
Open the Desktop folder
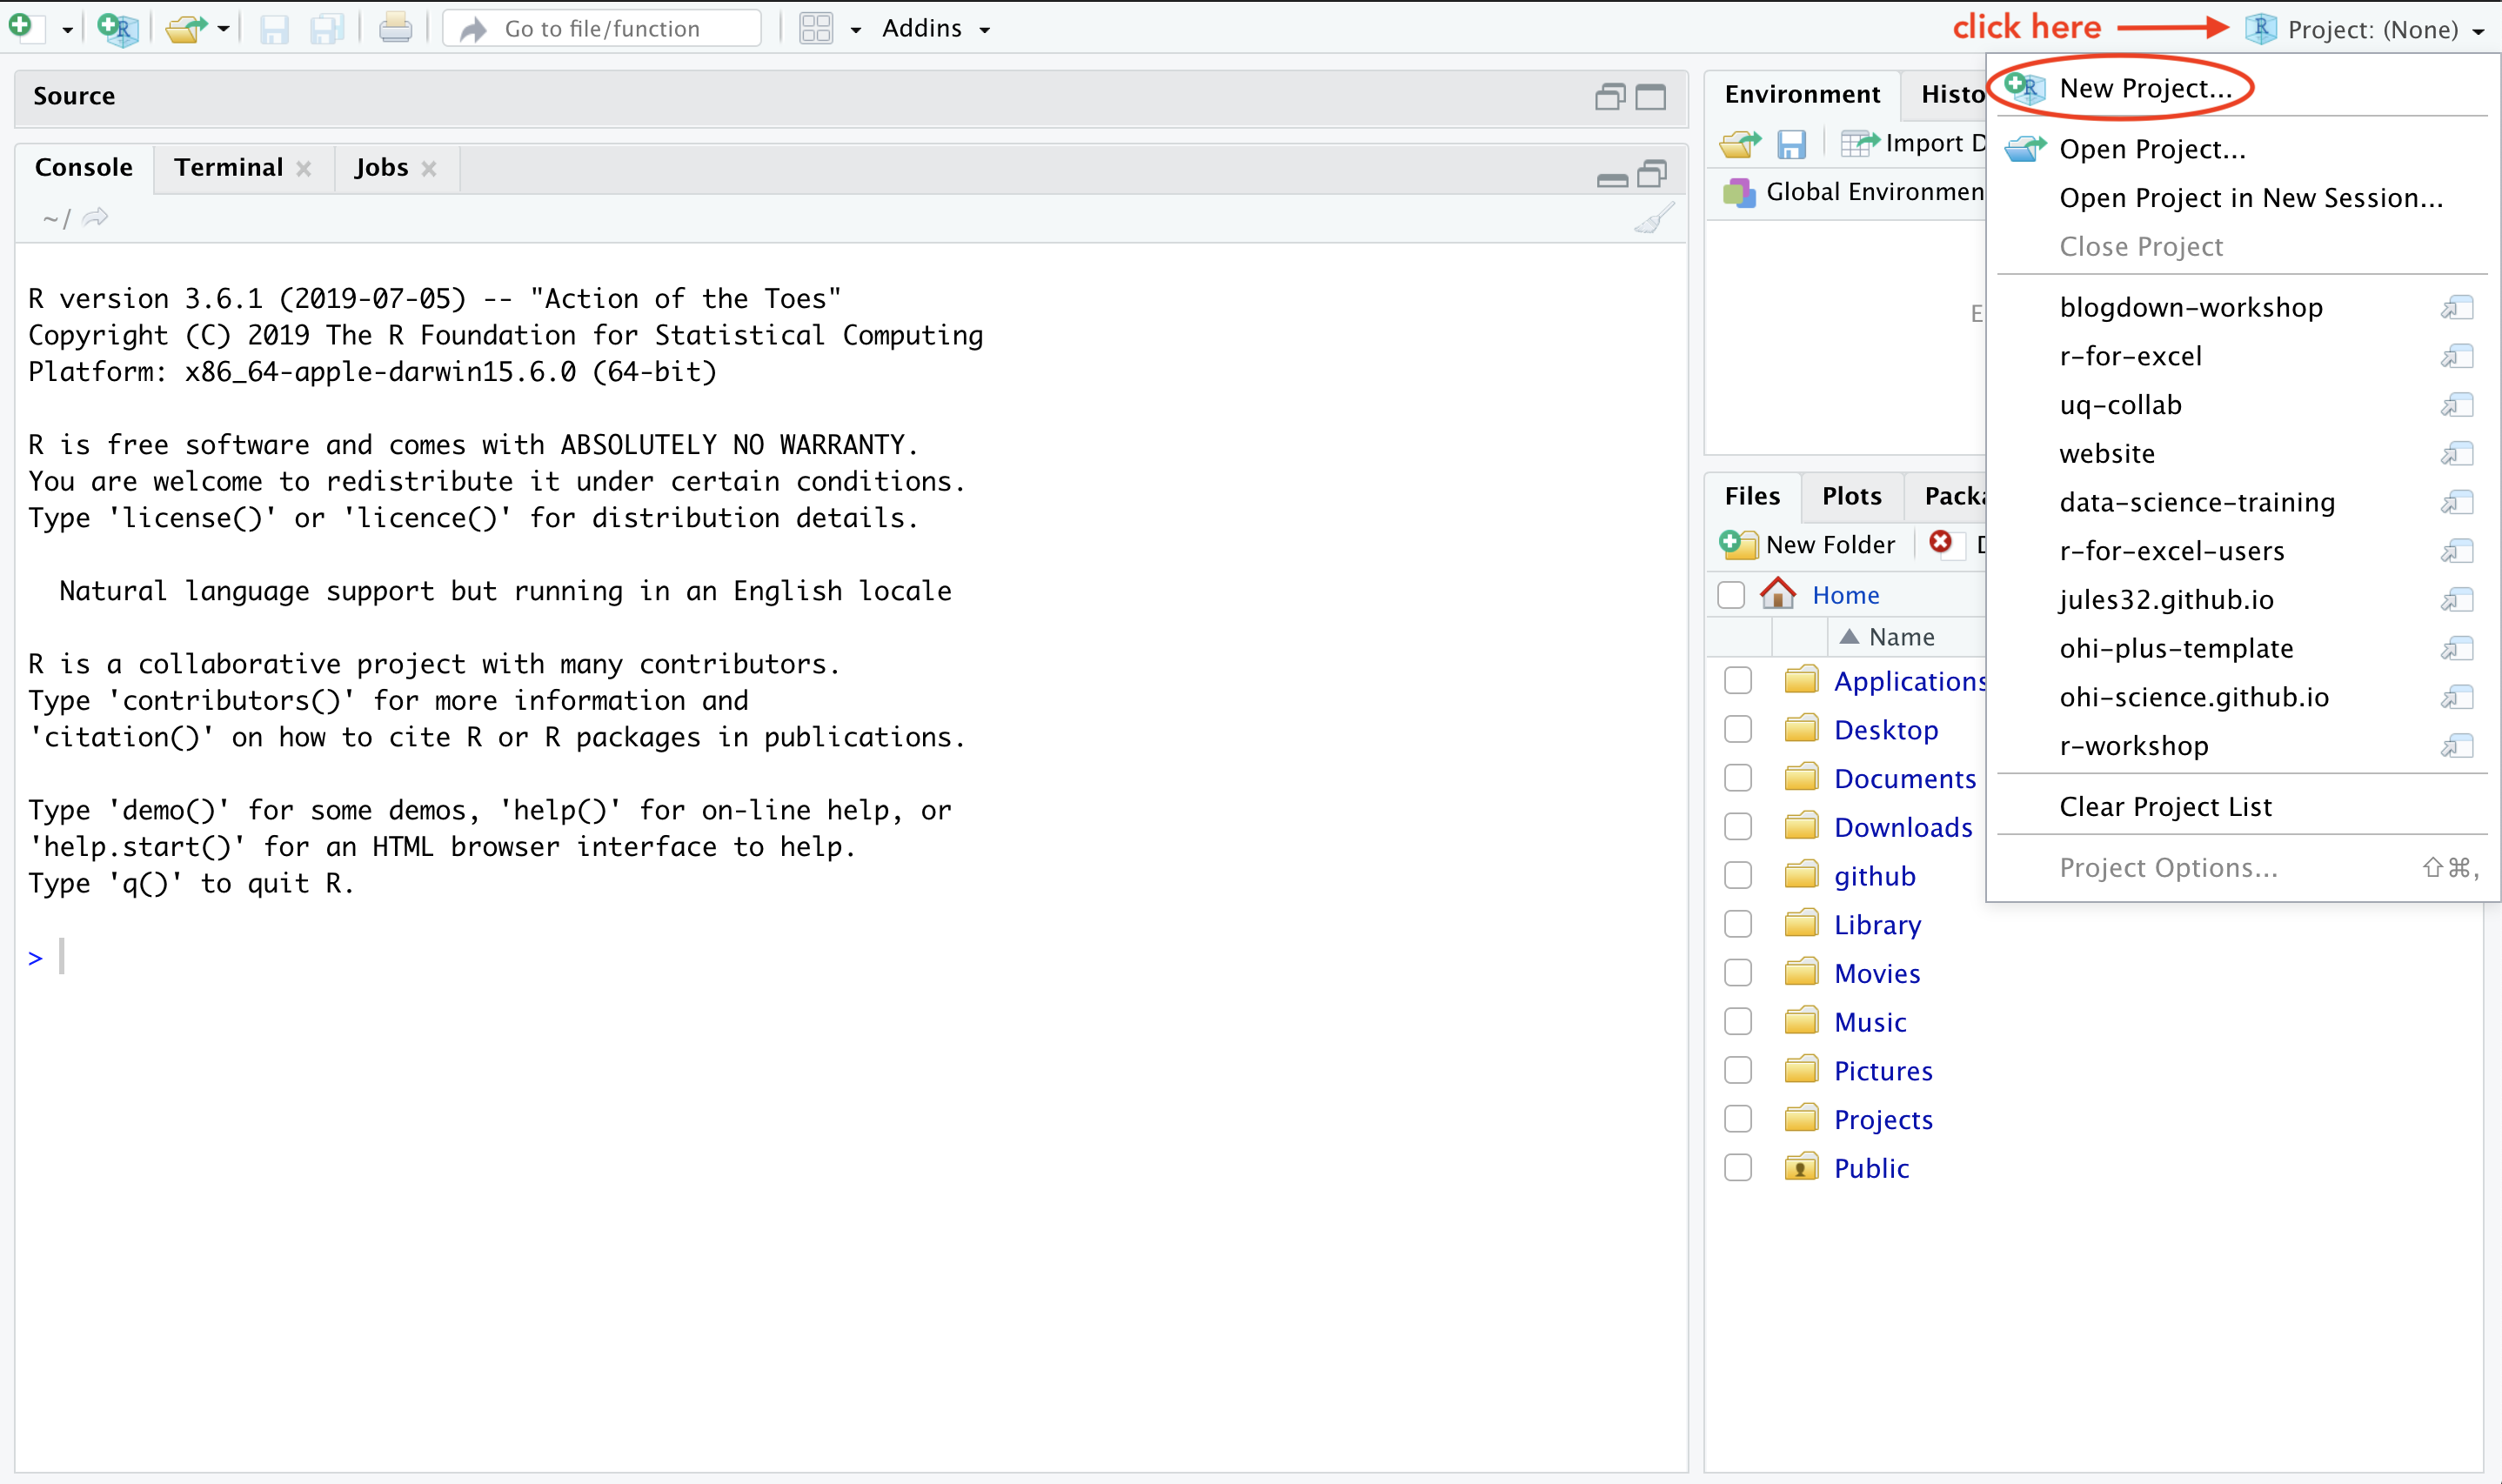[x=1886, y=730]
